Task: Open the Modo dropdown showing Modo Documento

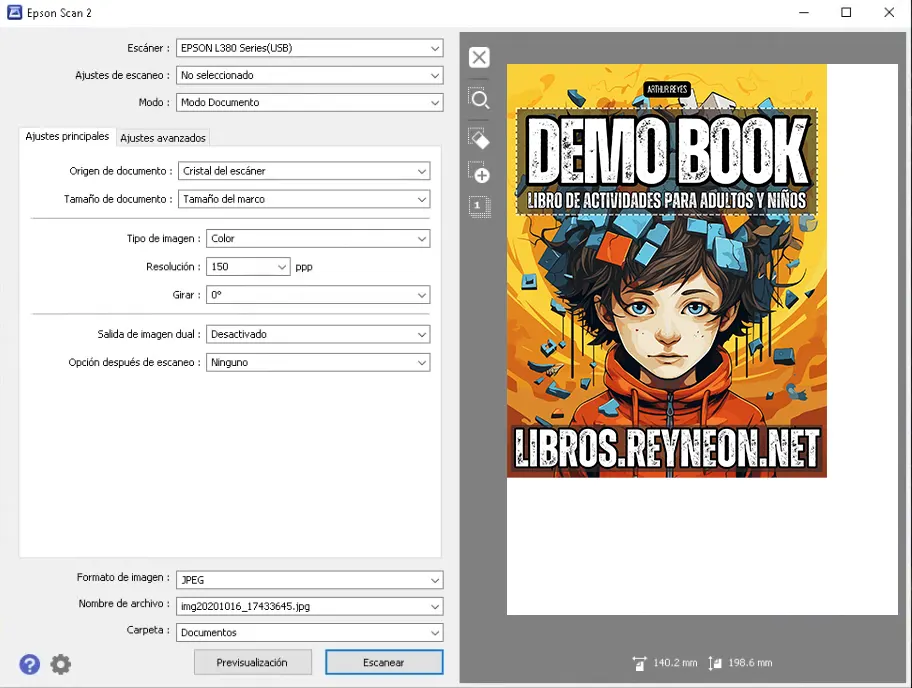Action: (309, 103)
